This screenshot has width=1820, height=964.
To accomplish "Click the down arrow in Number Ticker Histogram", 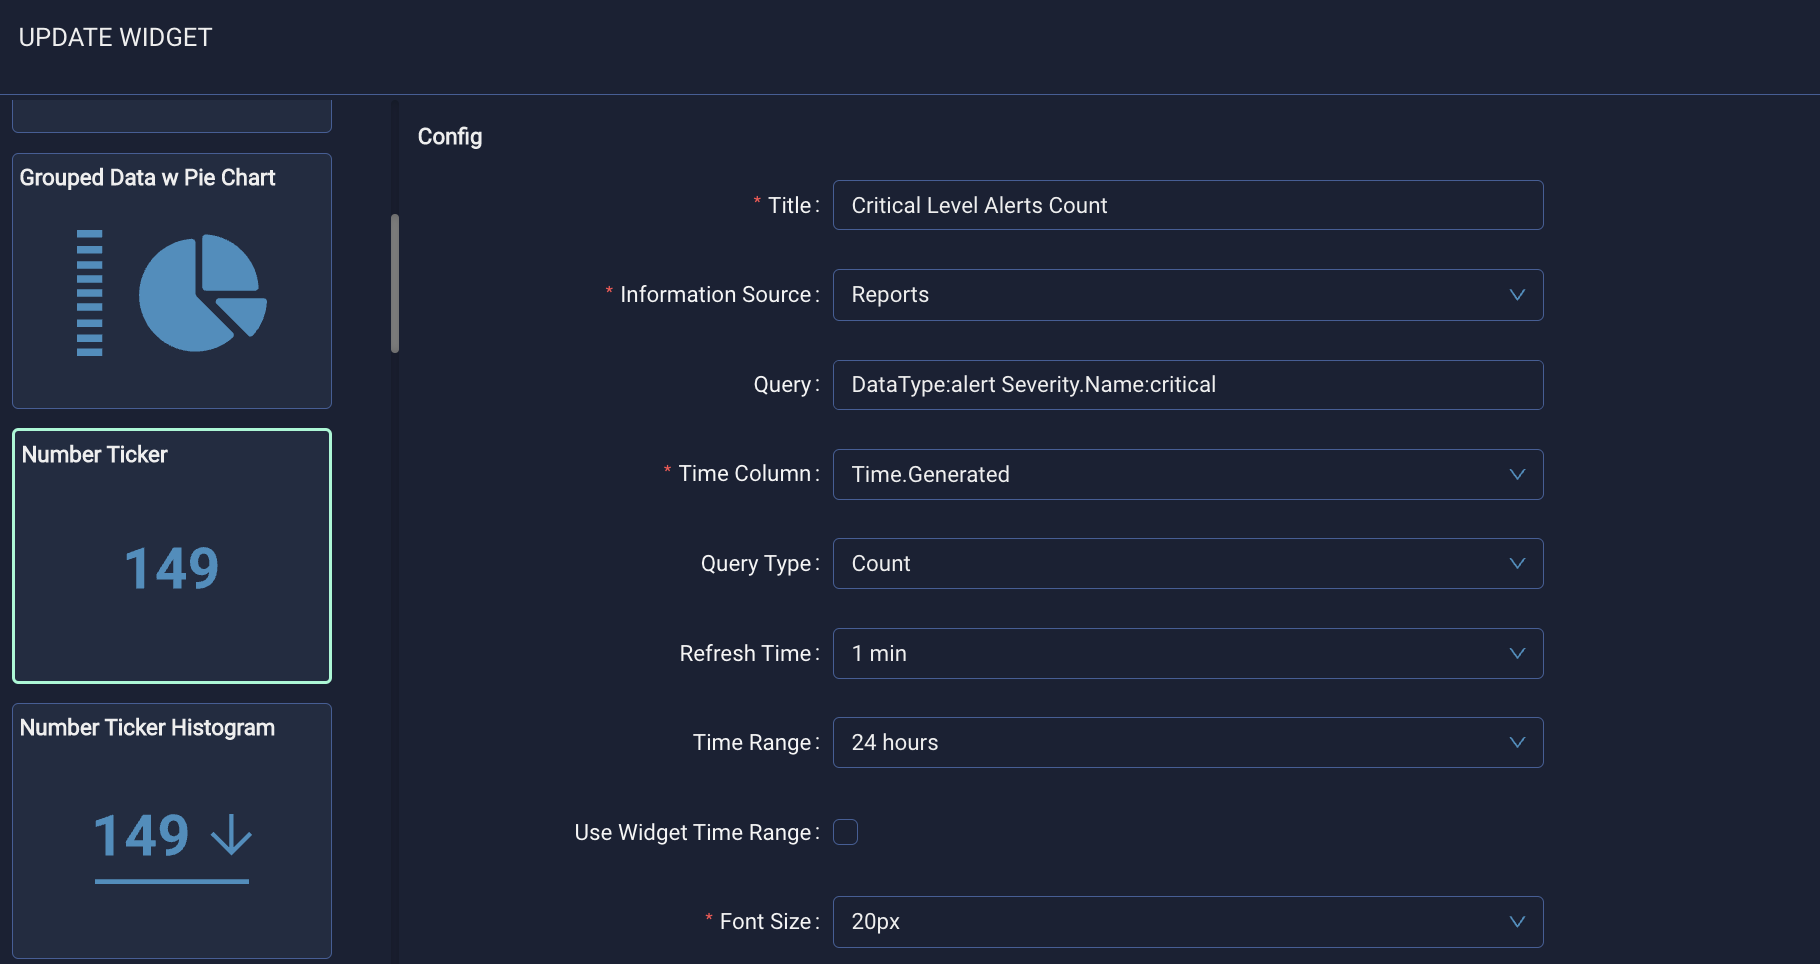I will point(232,834).
